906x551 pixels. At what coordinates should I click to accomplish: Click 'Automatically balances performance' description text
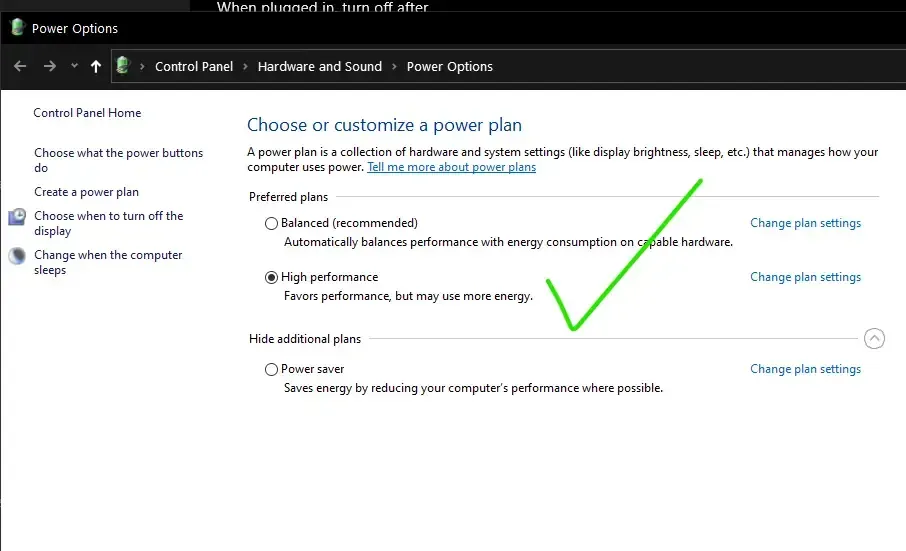[508, 242]
